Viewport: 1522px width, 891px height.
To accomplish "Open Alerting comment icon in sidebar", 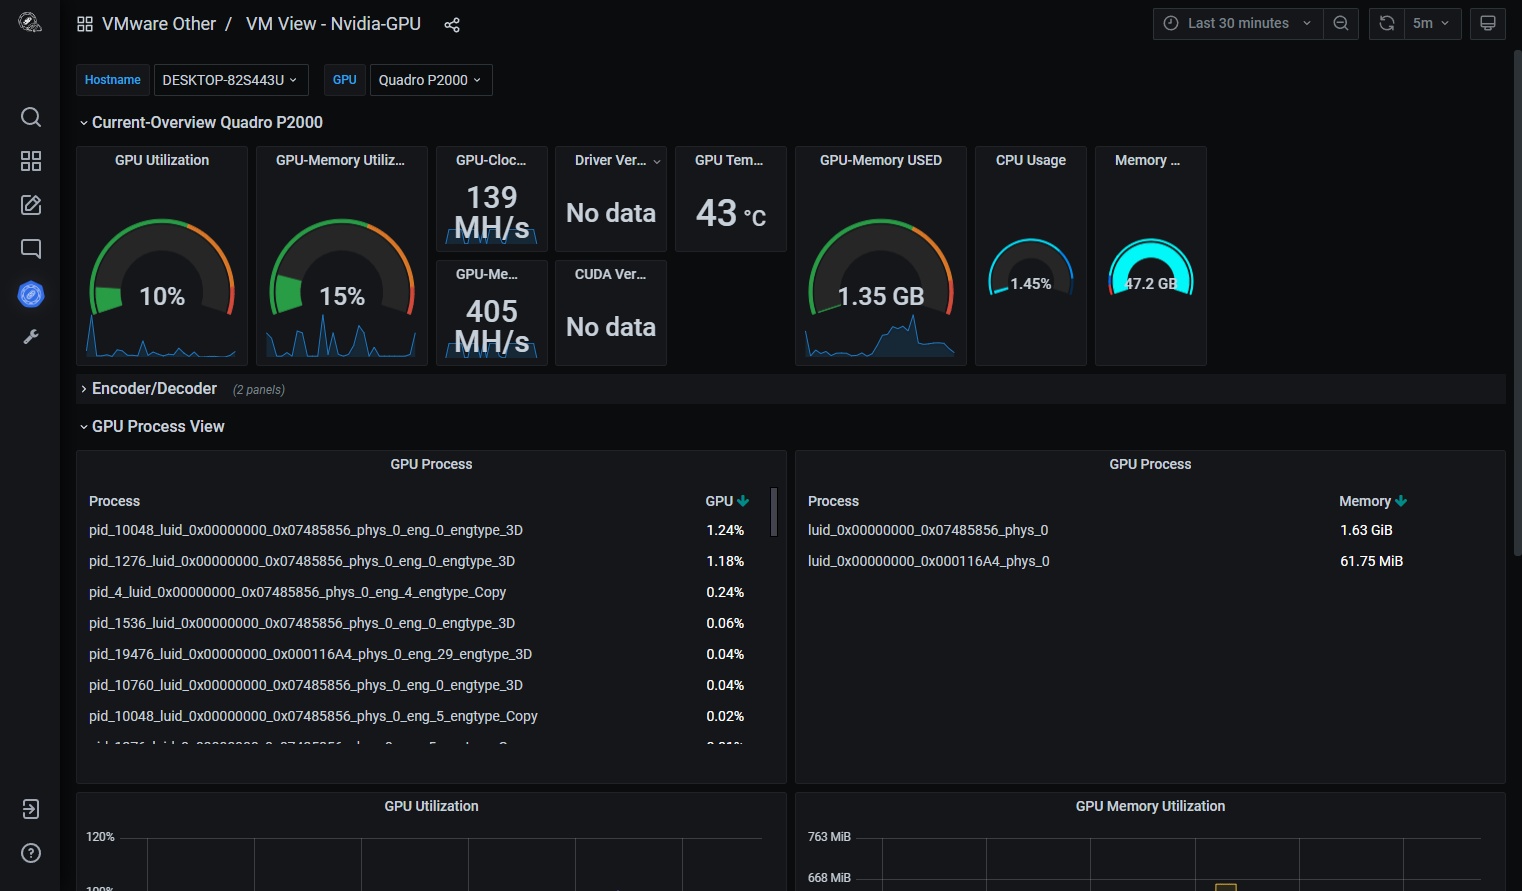I will (31, 249).
